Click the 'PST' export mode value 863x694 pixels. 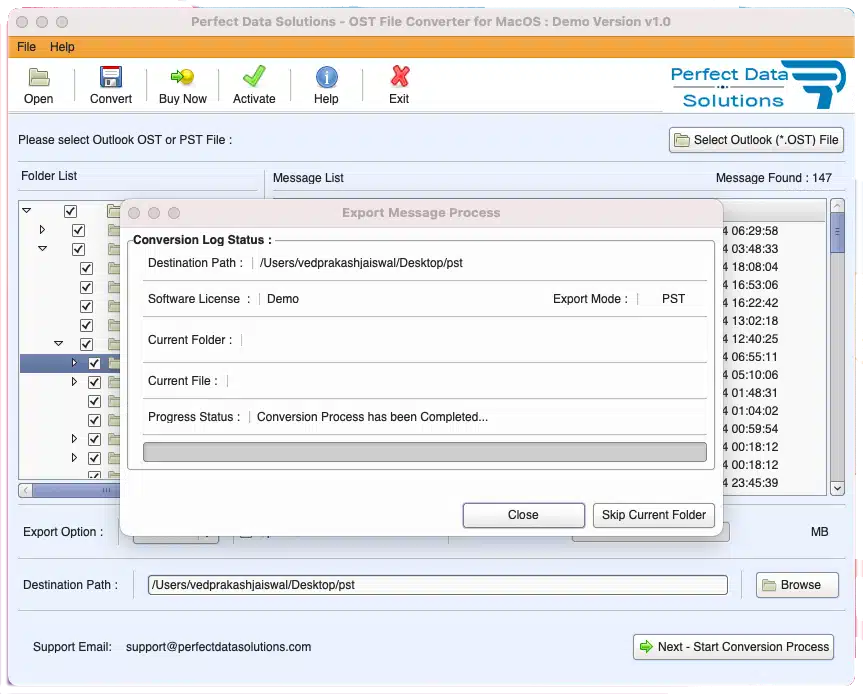pyautogui.click(x=673, y=299)
